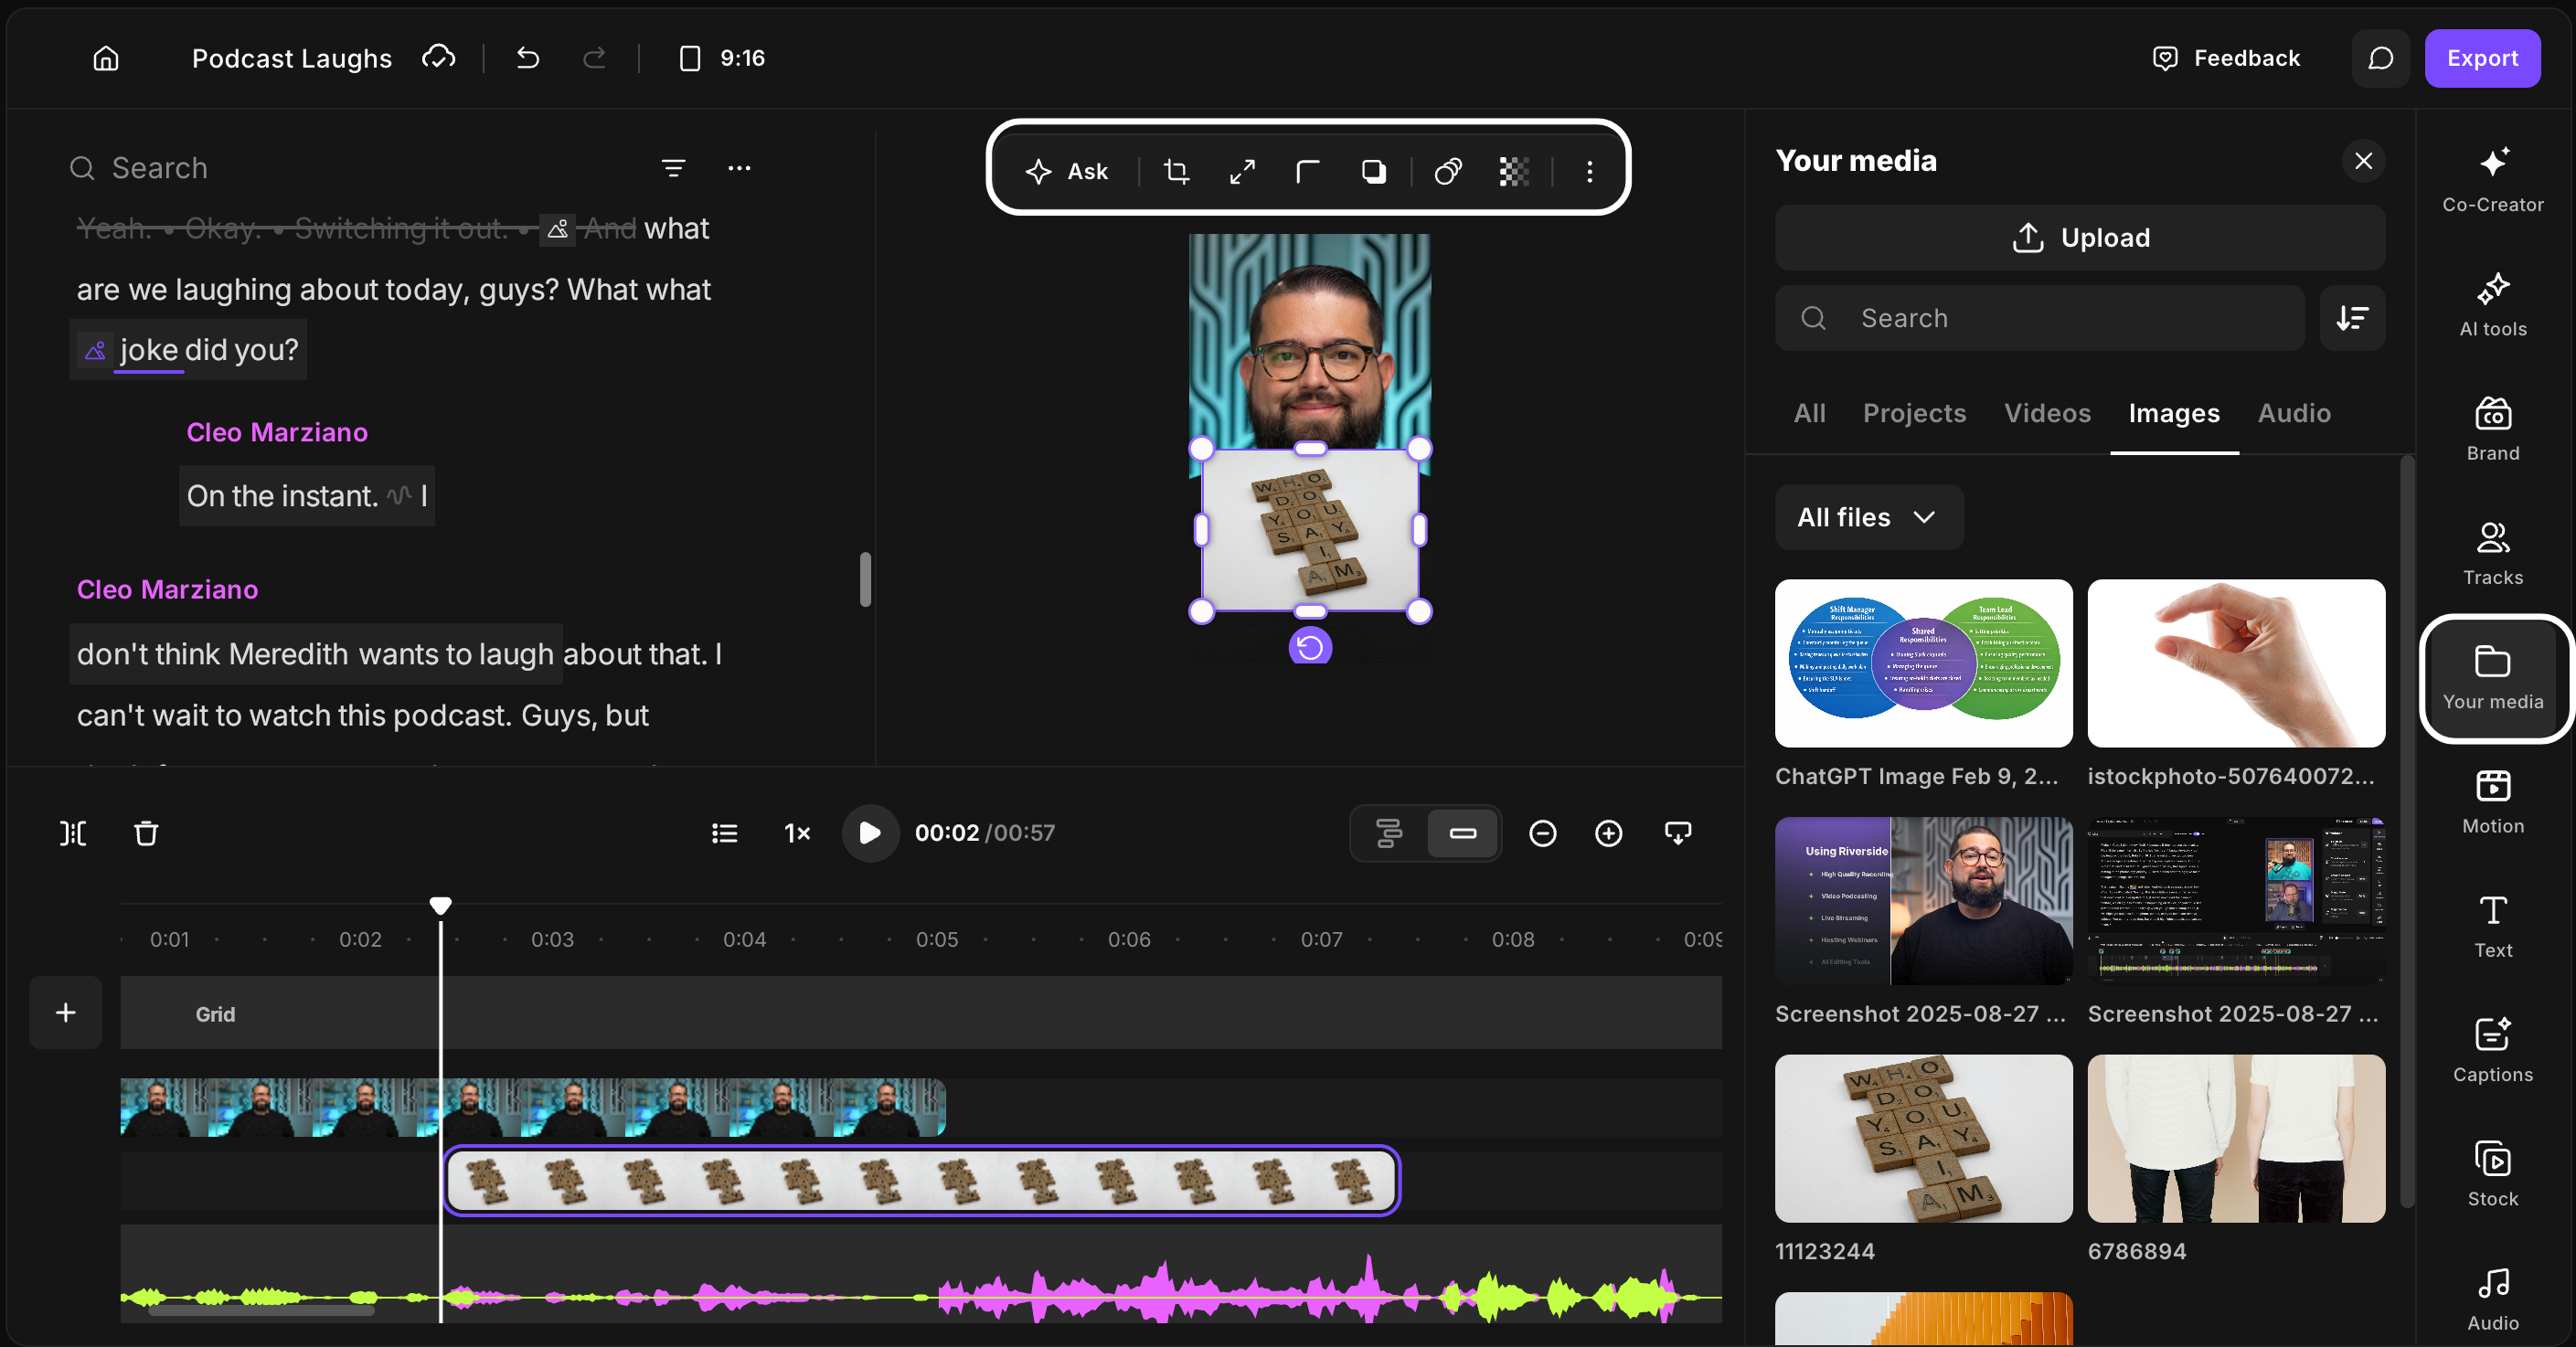Open the Co-Creator panel
Image resolution: width=2576 pixels, height=1347 pixels.
point(2492,180)
